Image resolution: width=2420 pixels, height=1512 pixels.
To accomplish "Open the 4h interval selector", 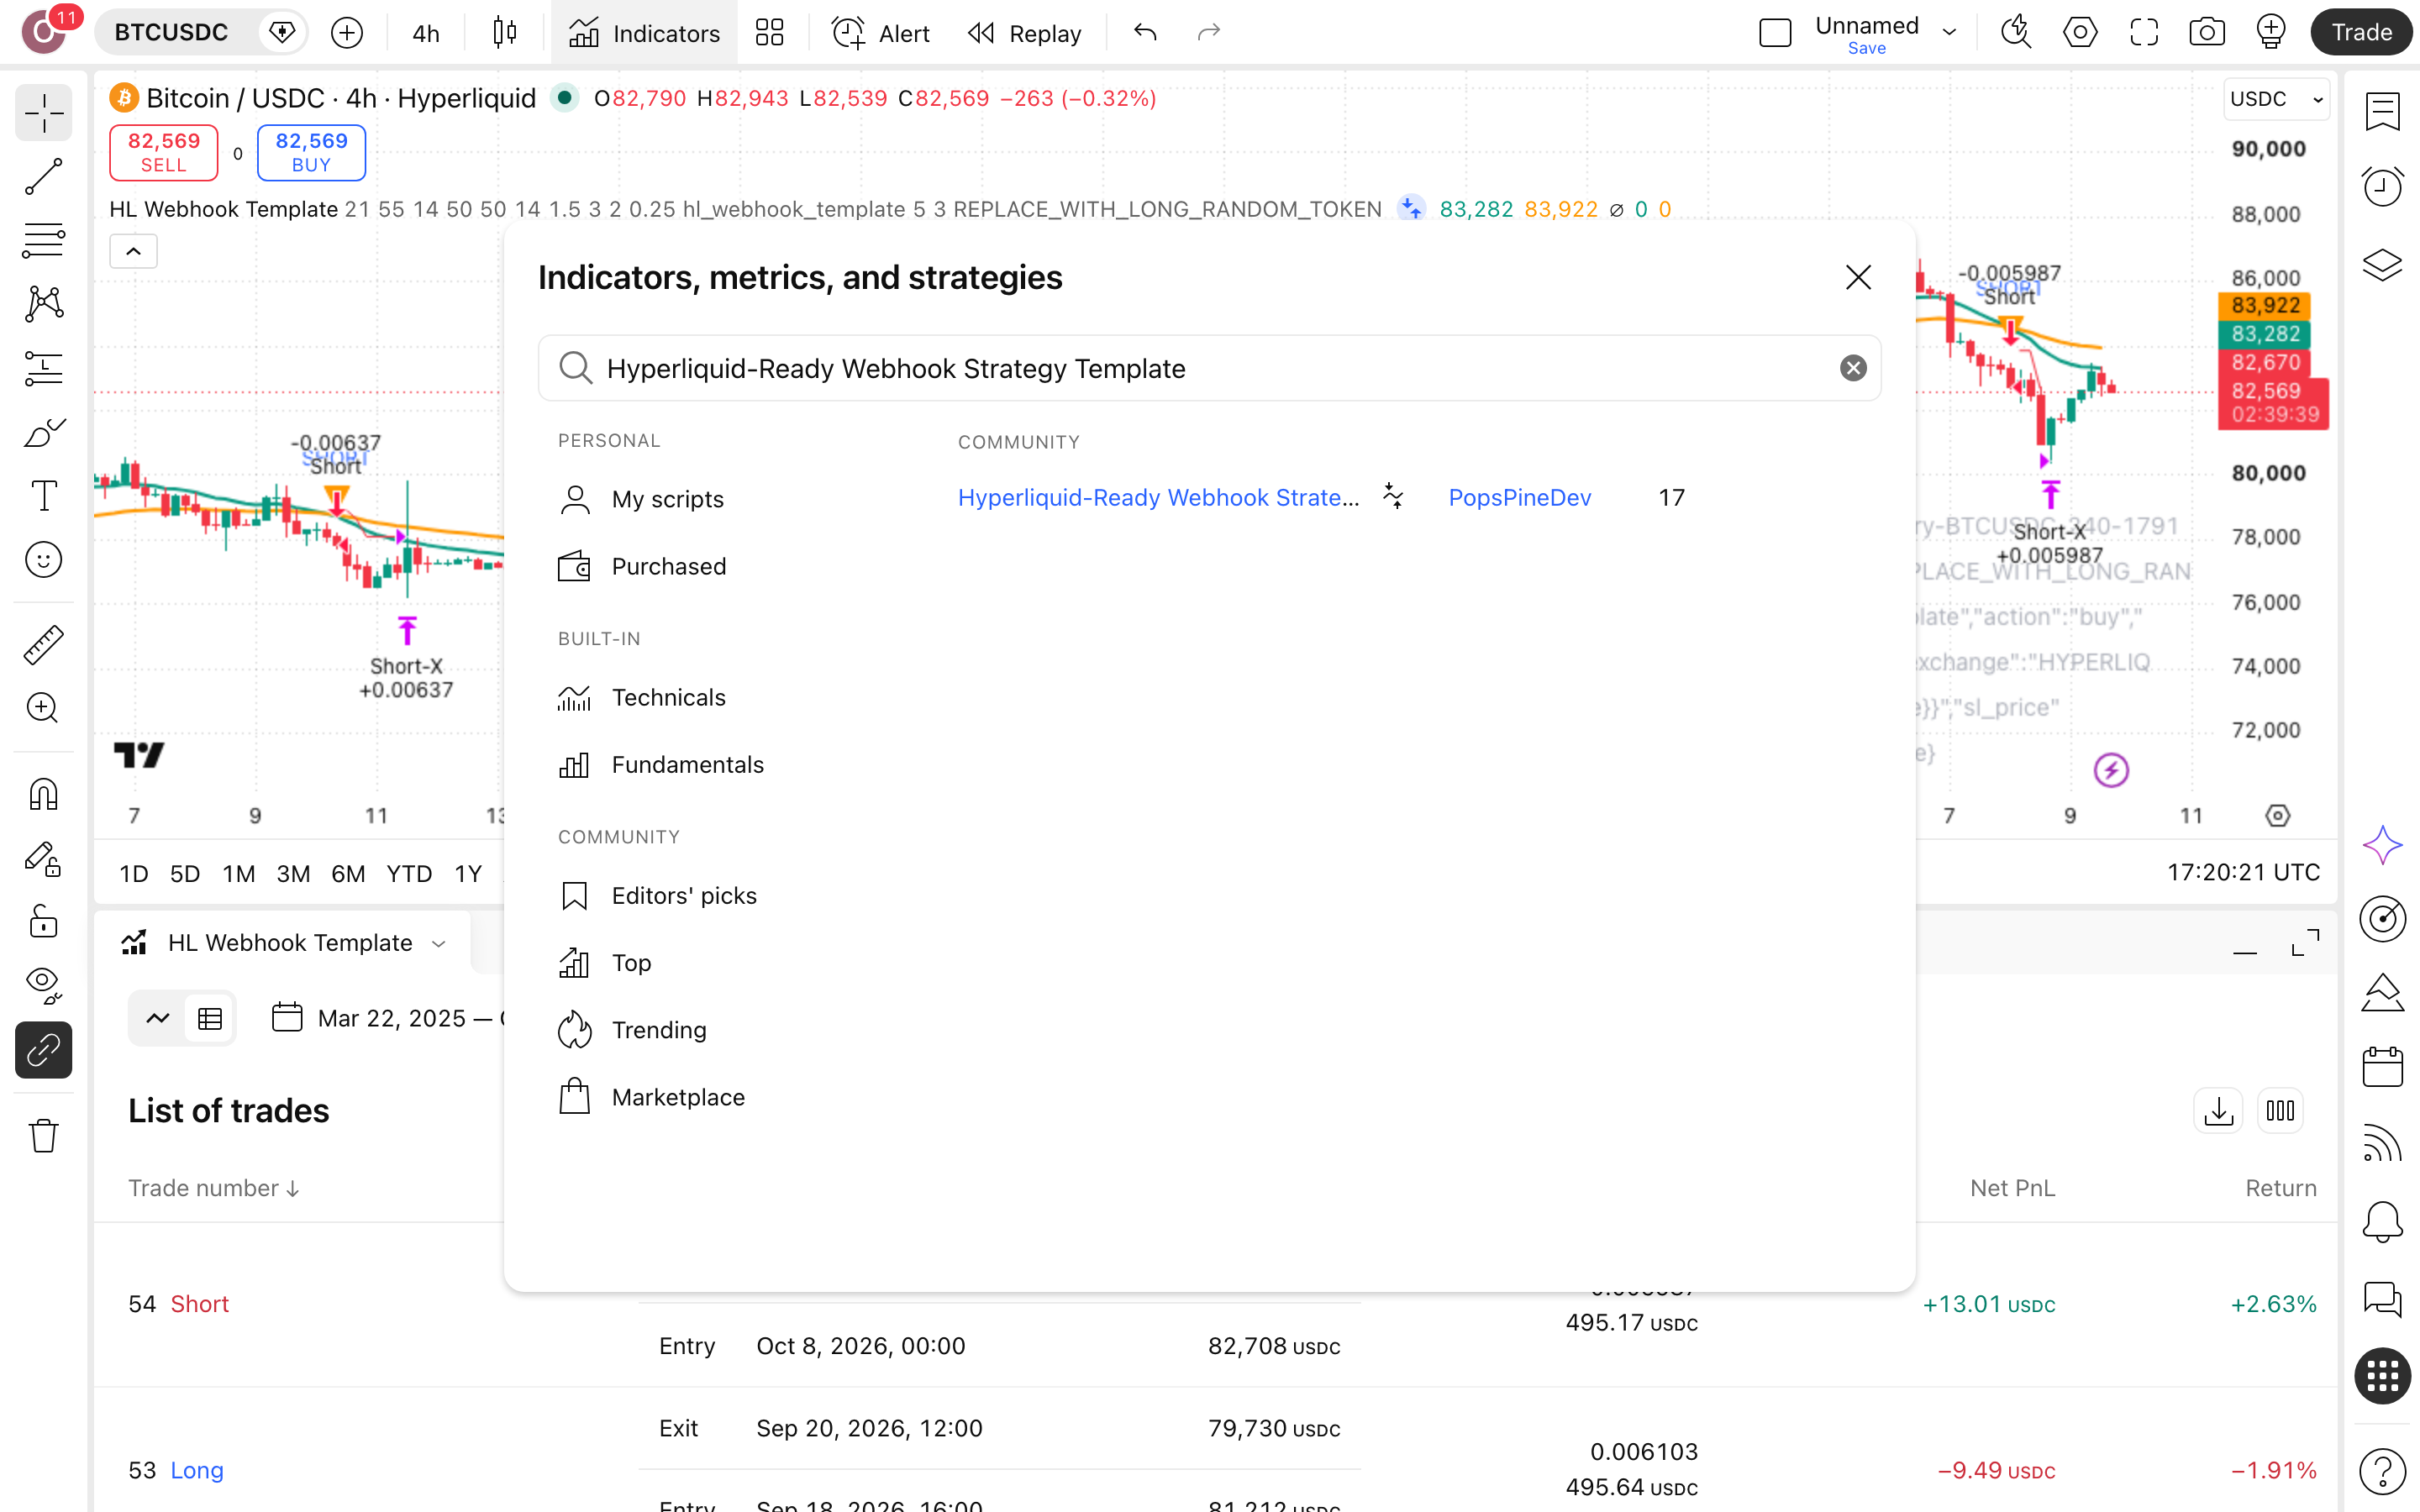I will (x=426, y=33).
